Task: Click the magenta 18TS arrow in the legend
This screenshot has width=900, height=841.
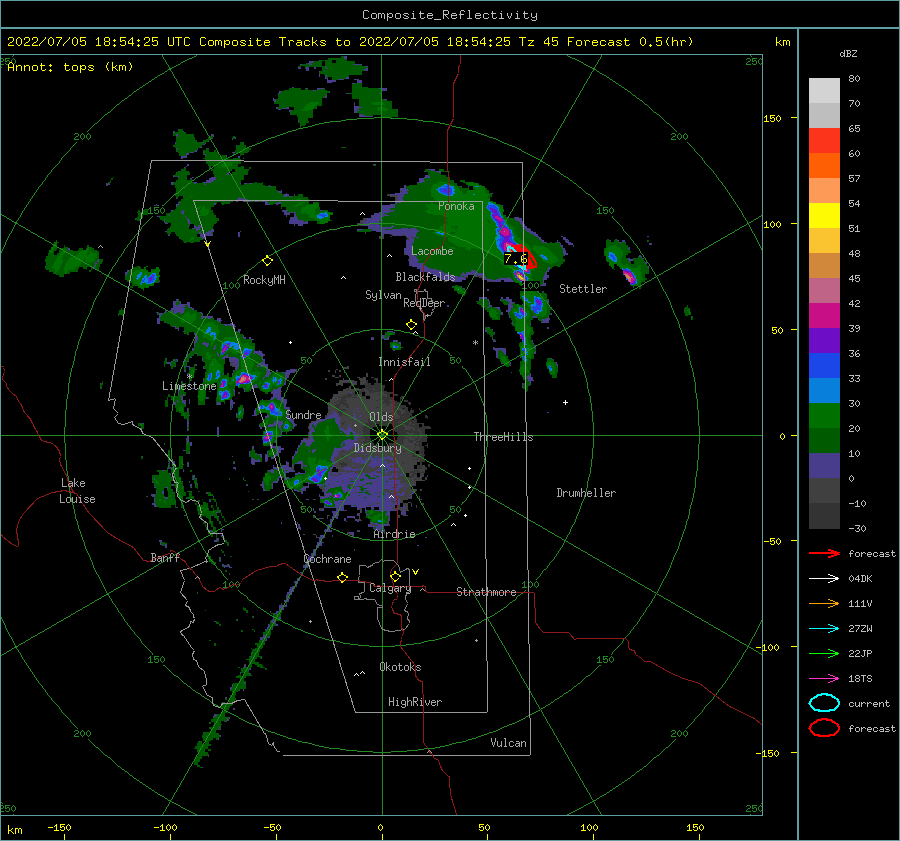Action: pos(824,679)
